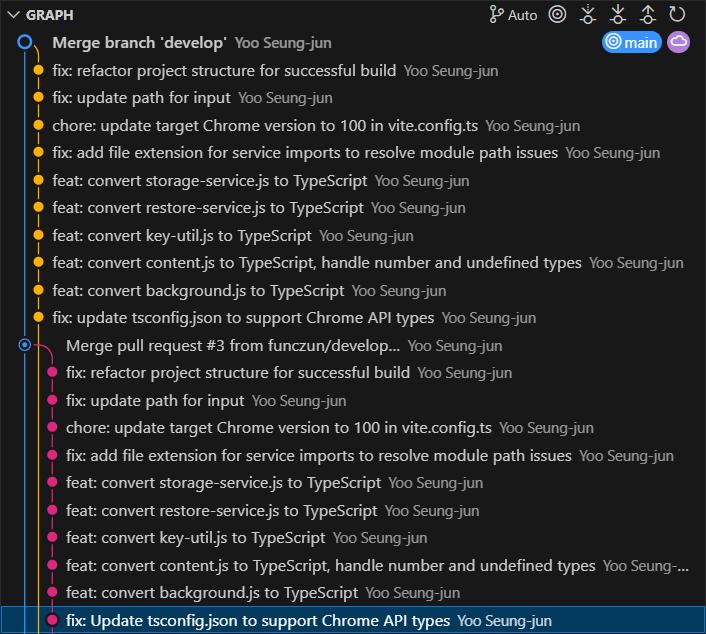
Task: Click the push icon in the graph toolbar
Action: click(x=647, y=14)
